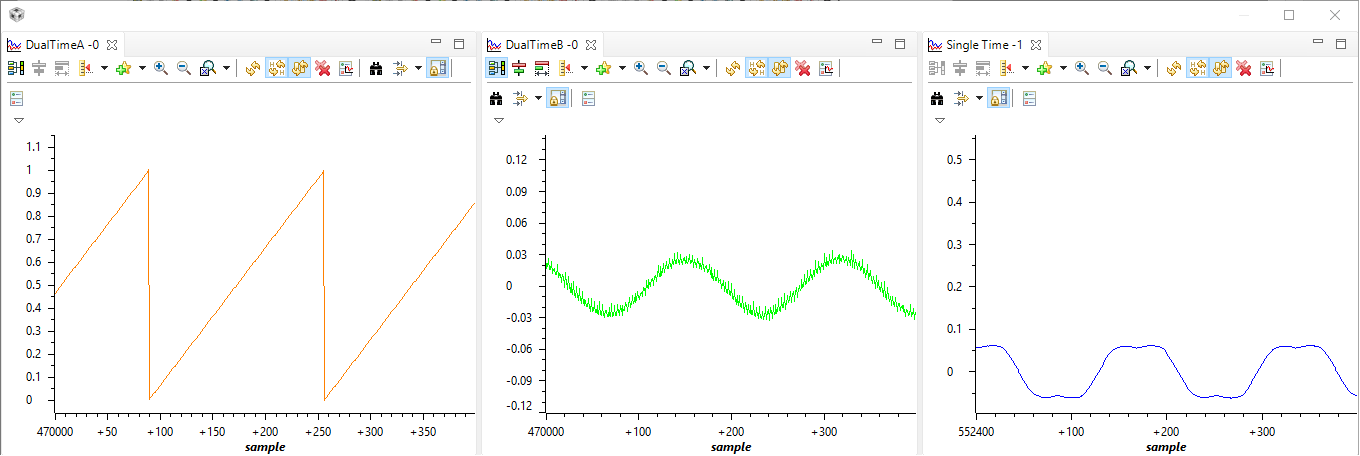Close the Single Time -1 tab
The width and height of the screenshot is (1360, 456).
(x=1036, y=45)
